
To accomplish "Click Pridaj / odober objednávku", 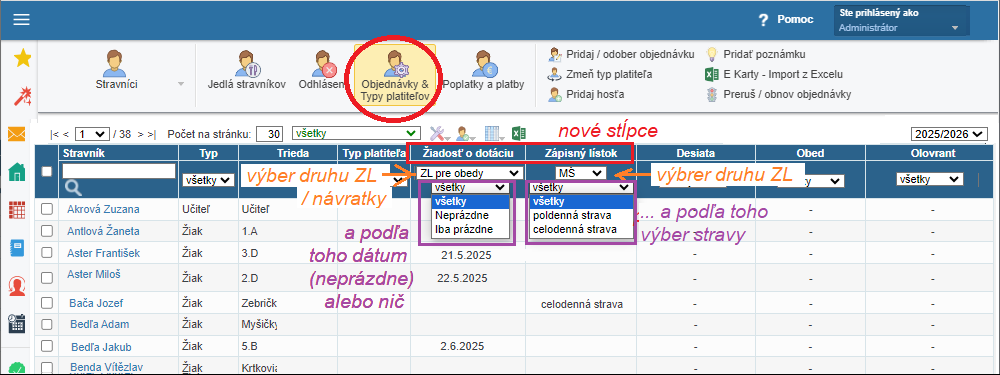I will pyautogui.click(x=621, y=54).
